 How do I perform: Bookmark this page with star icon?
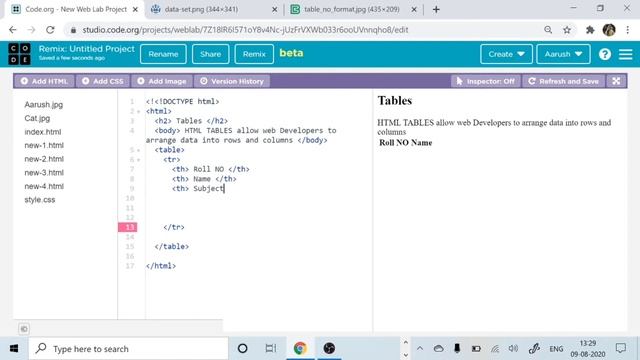(x=567, y=30)
